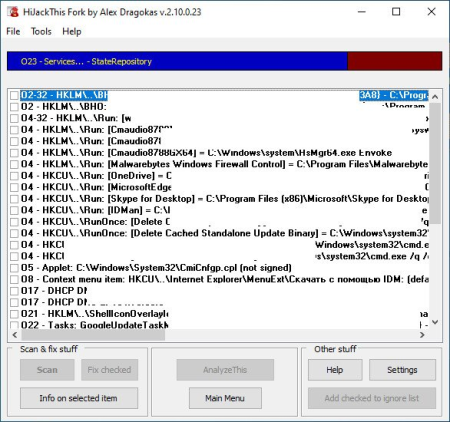450x422 pixels.
Task: Click the Fix checked button
Action: click(109, 370)
